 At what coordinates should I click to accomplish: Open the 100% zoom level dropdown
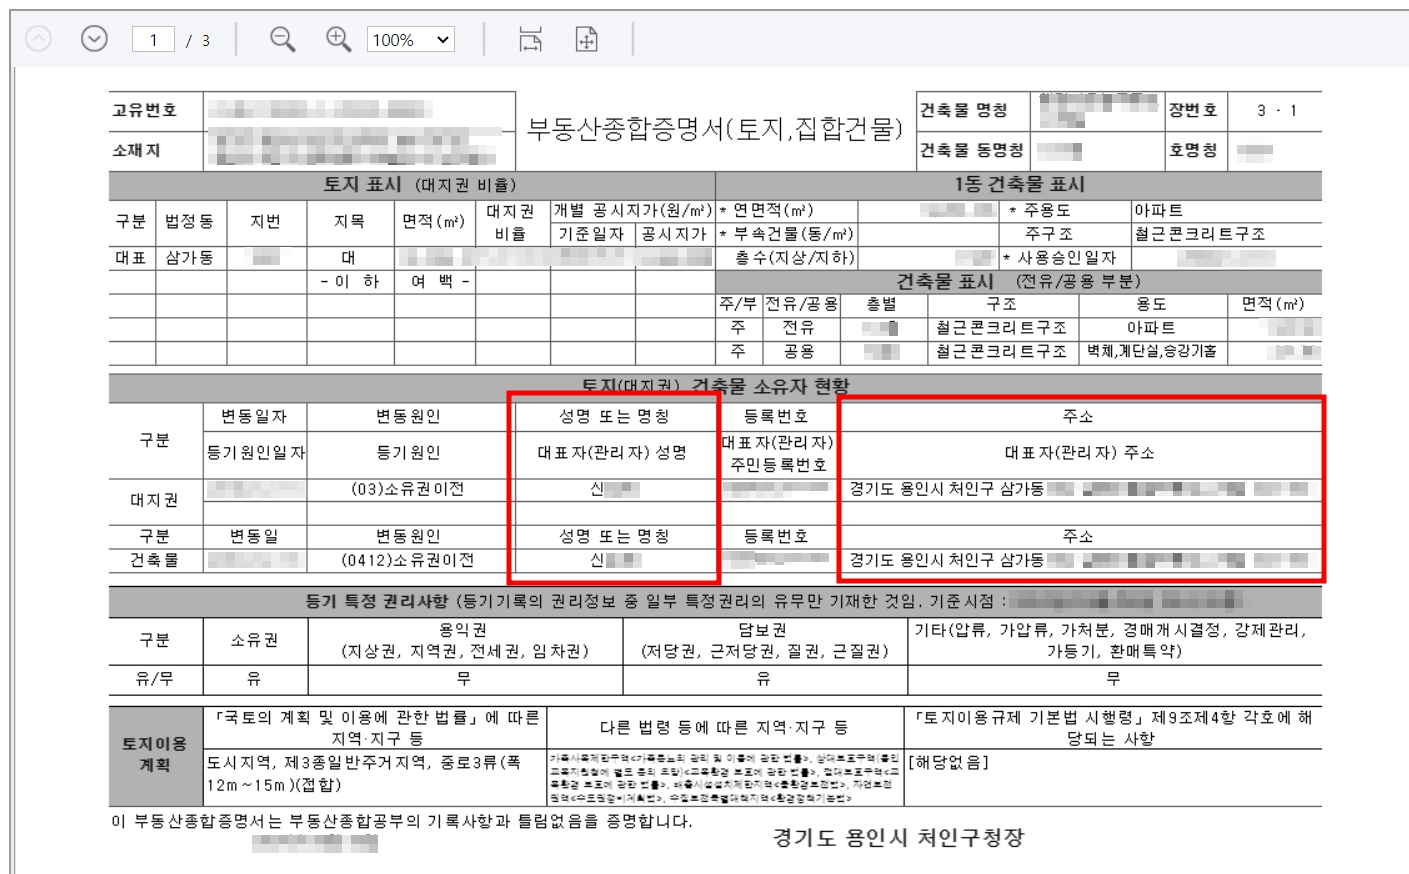[x=411, y=40]
